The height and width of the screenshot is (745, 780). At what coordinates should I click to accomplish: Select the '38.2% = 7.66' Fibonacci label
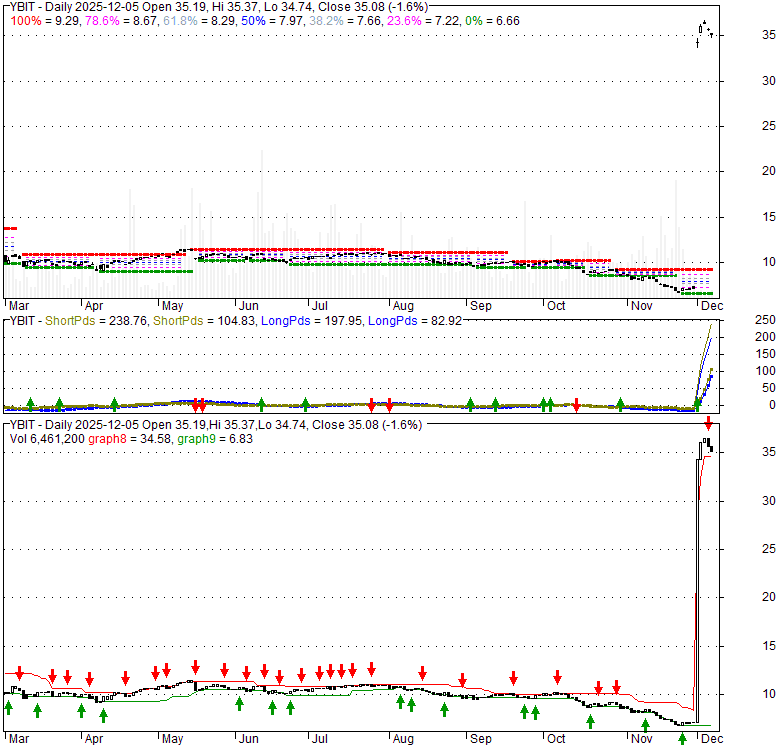pos(346,21)
